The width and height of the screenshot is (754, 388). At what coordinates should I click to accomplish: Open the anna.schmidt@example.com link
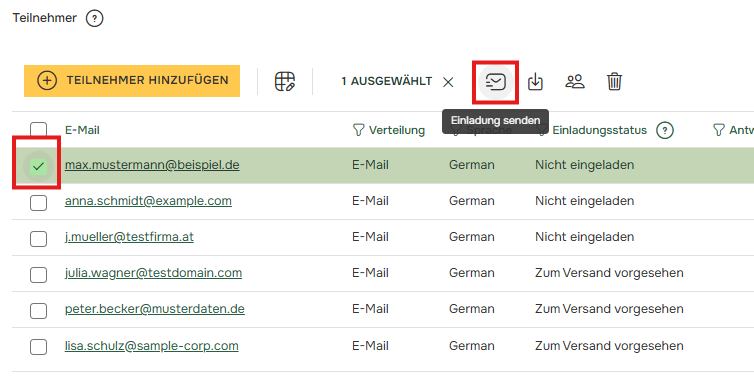click(x=148, y=201)
